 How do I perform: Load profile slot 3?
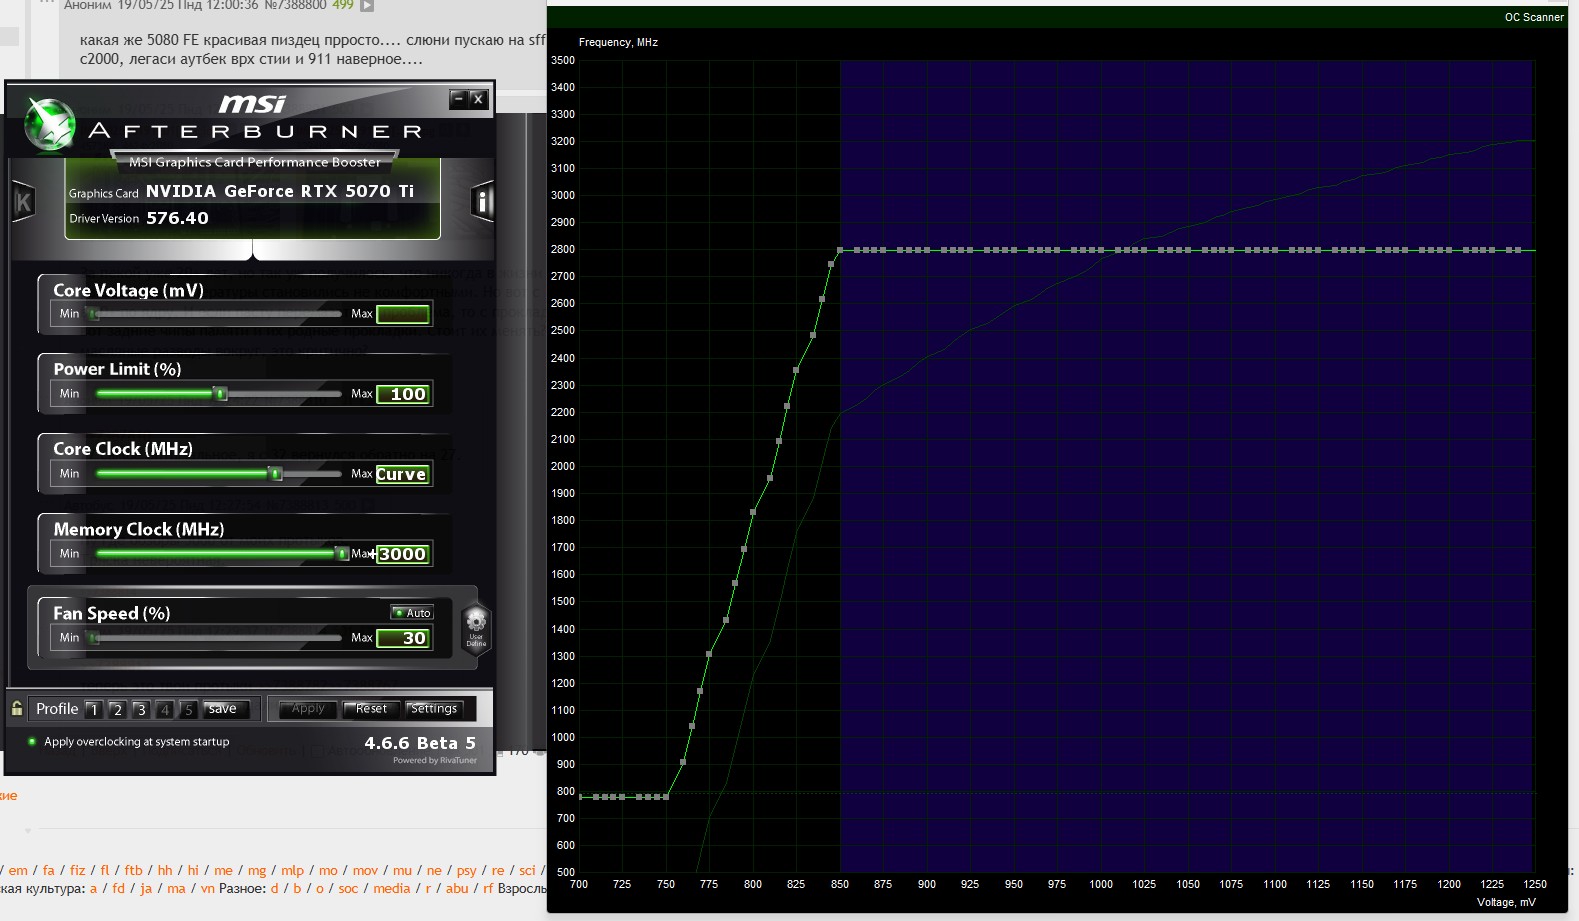coord(141,709)
